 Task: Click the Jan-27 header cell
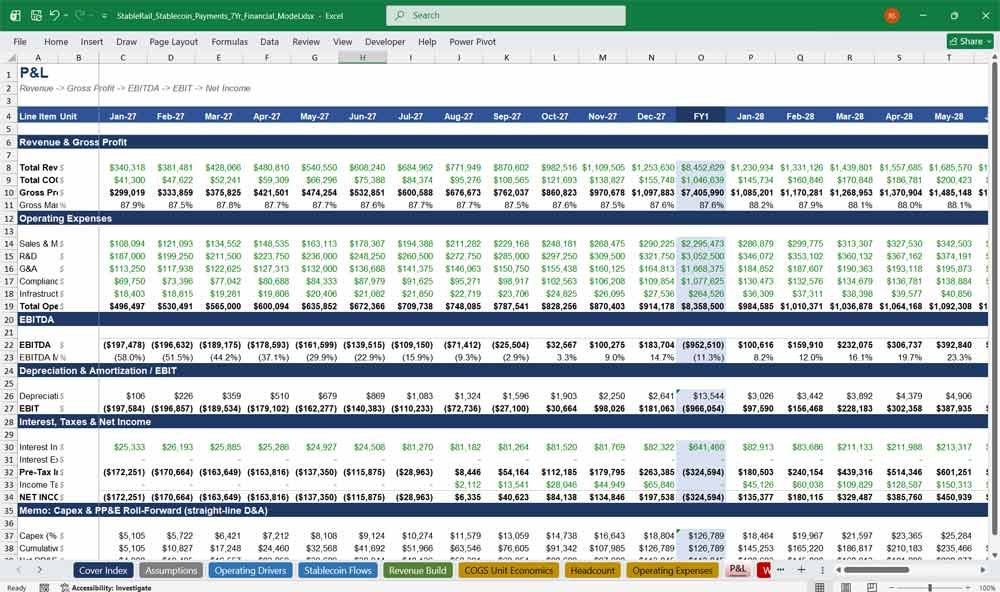tap(122, 116)
